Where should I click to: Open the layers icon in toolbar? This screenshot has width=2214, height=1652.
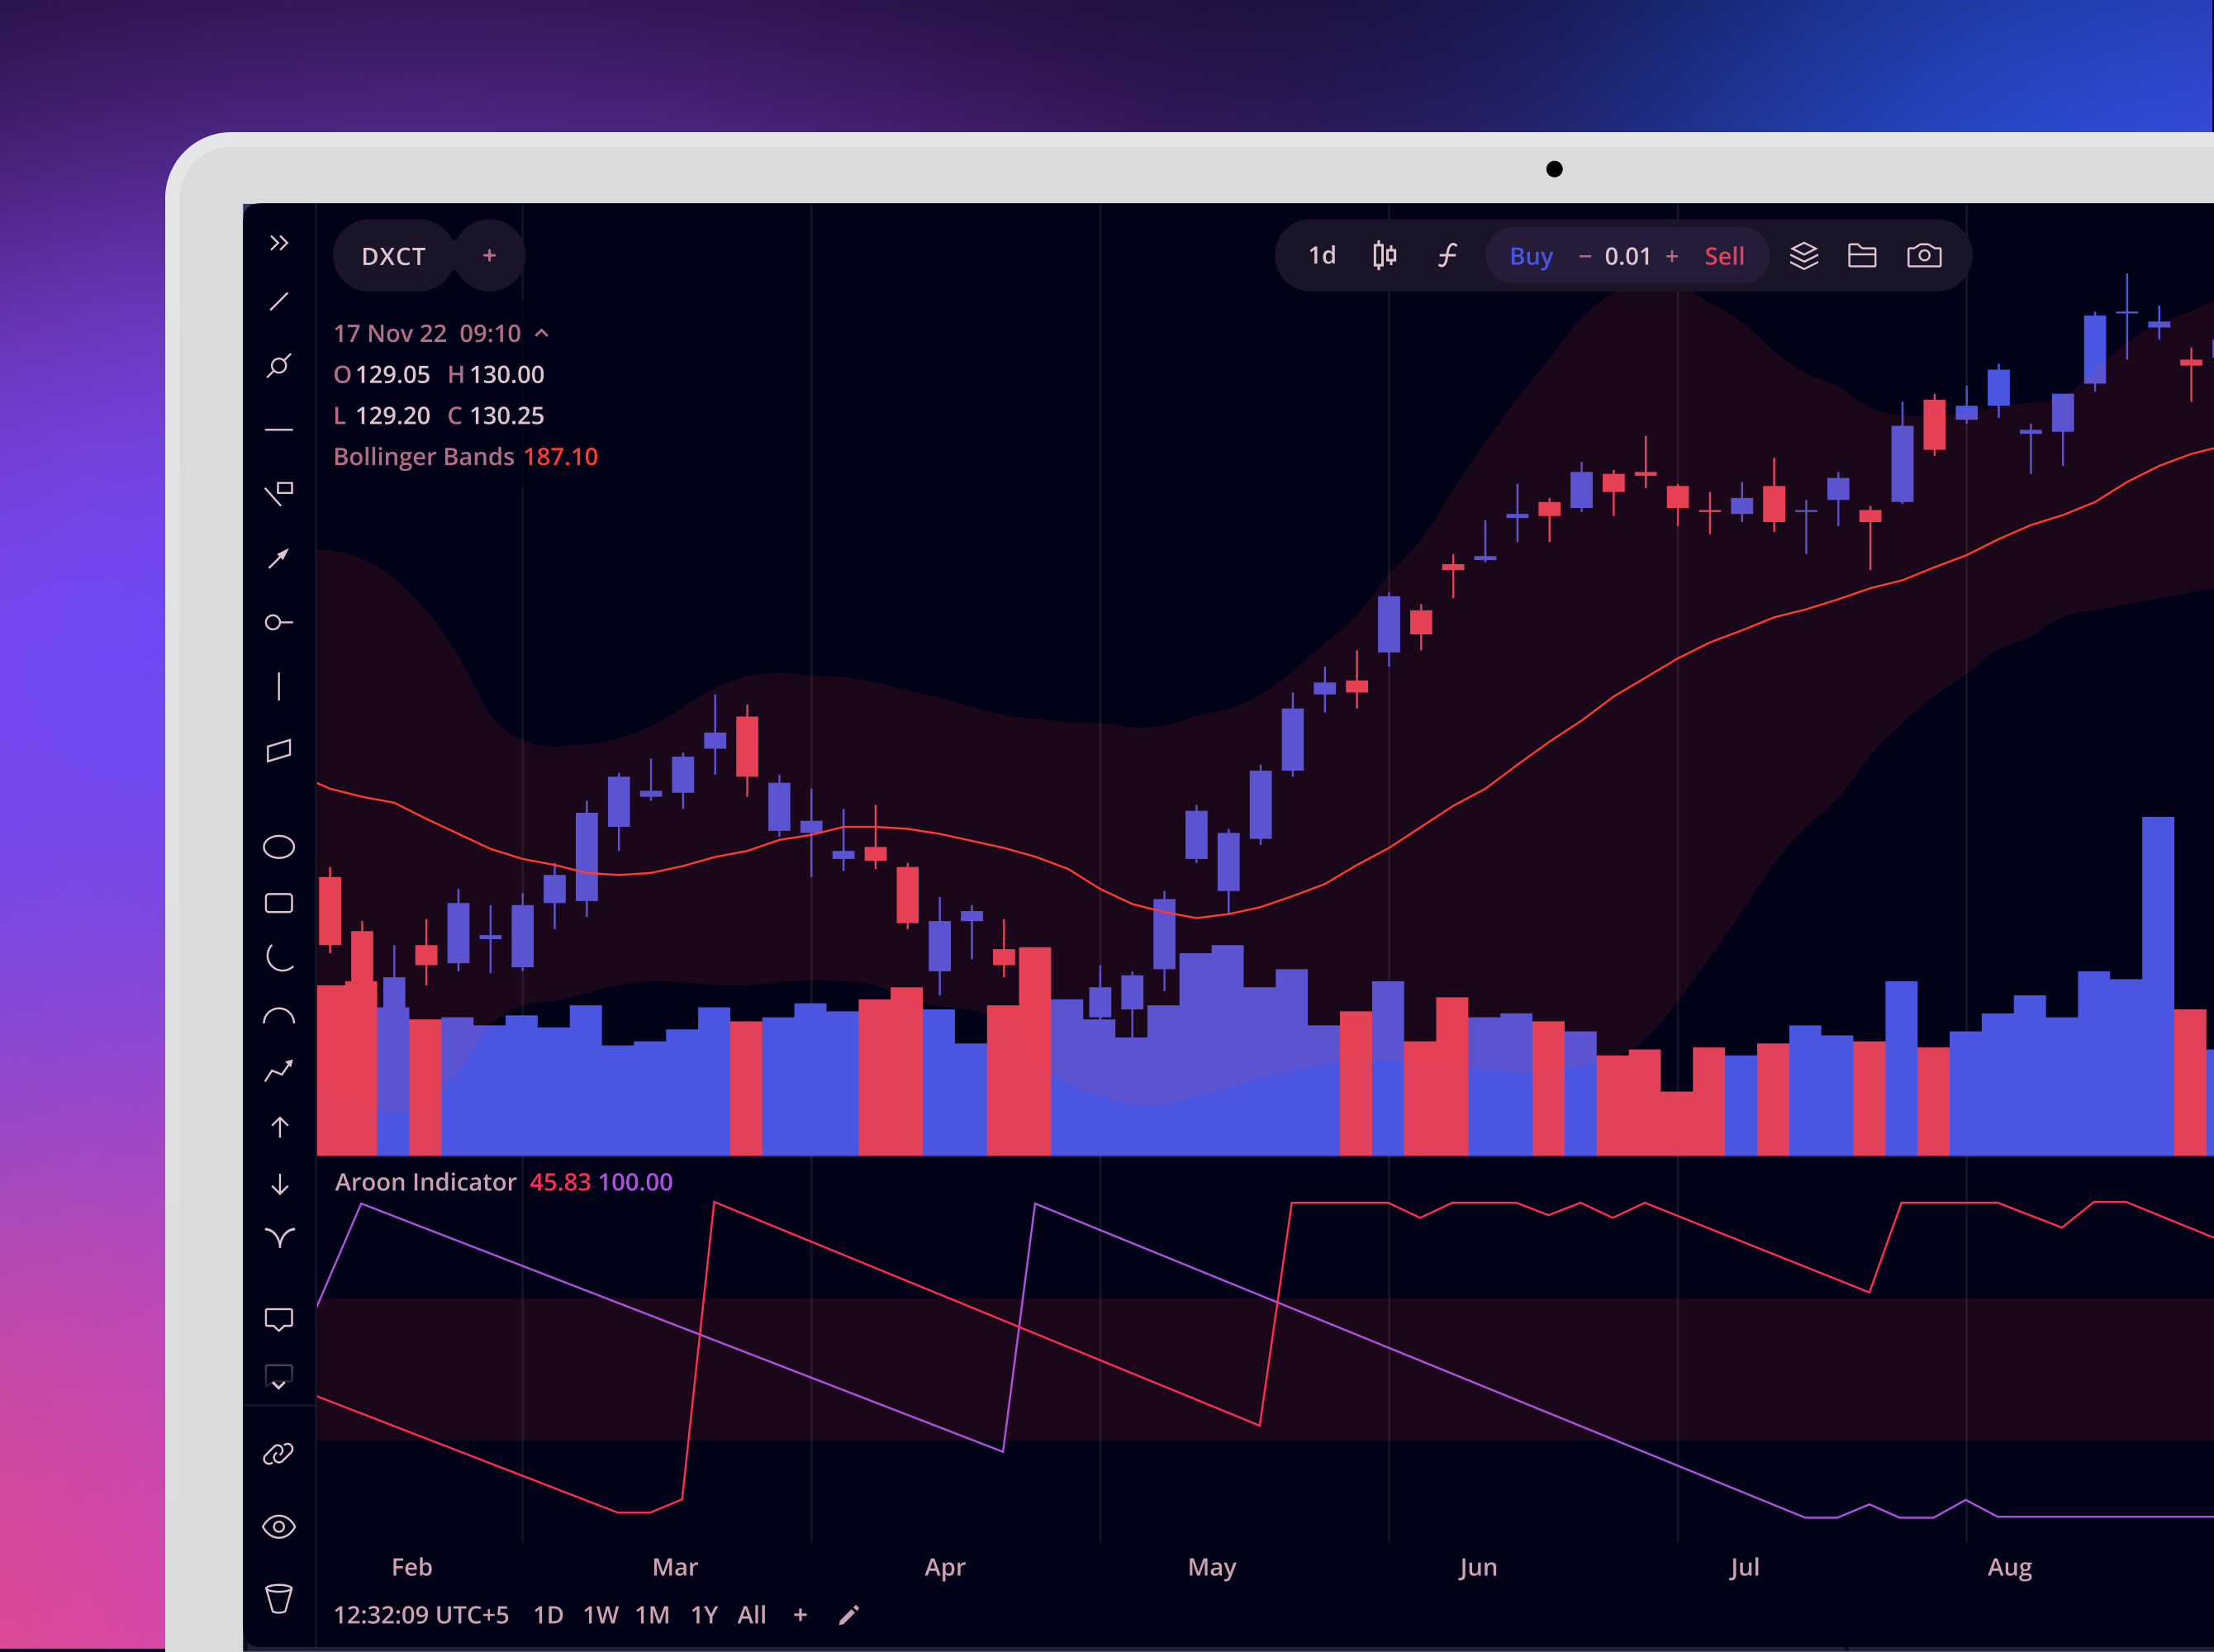pos(1803,256)
